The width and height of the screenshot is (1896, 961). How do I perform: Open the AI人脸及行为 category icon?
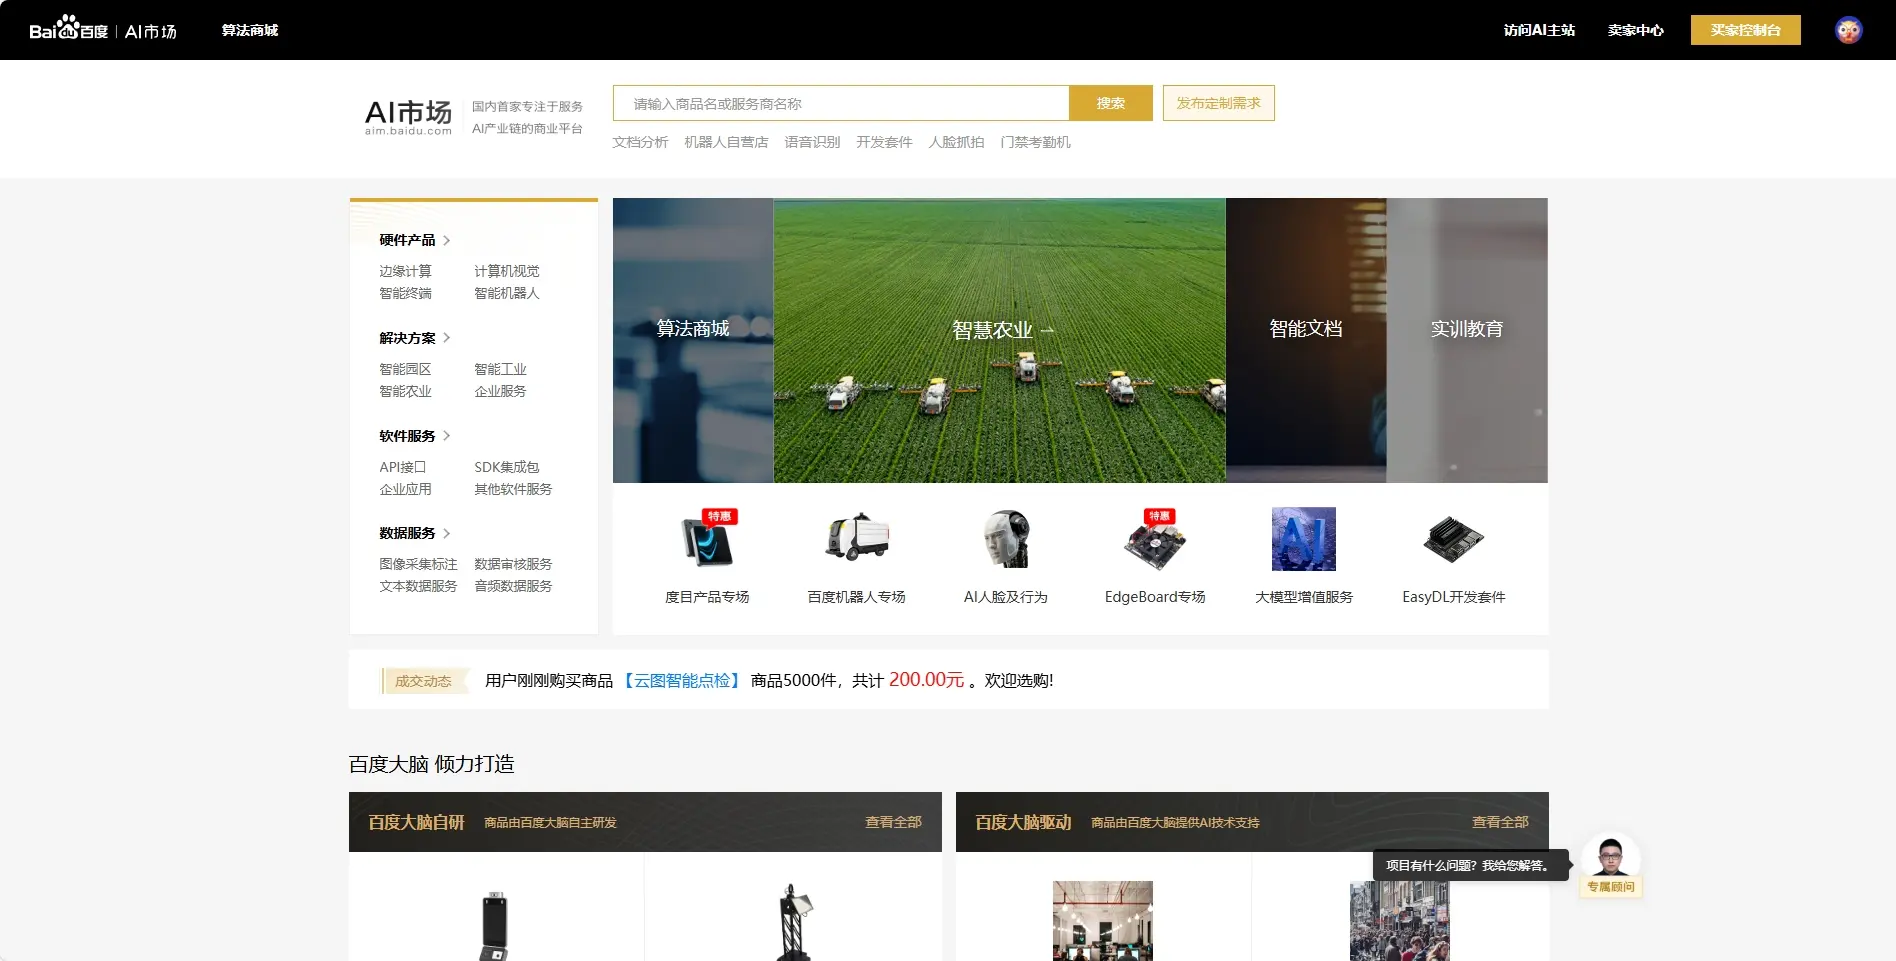(1005, 540)
